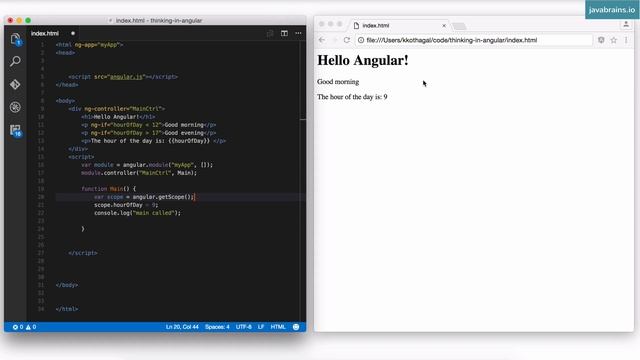Viewport: 640px width, 360px height.
Task: Split the editor in VS Code
Action: click(x=284, y=33)
